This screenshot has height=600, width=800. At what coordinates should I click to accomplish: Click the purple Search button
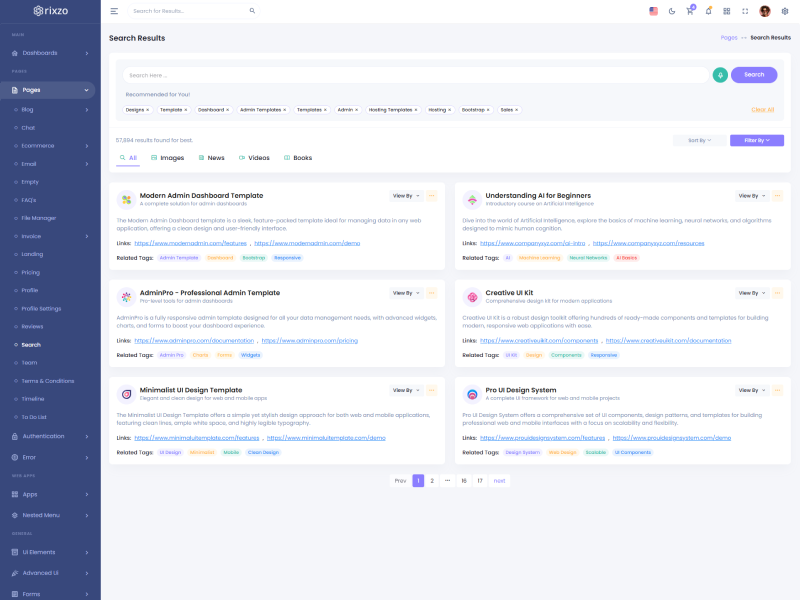pos(753,75)
